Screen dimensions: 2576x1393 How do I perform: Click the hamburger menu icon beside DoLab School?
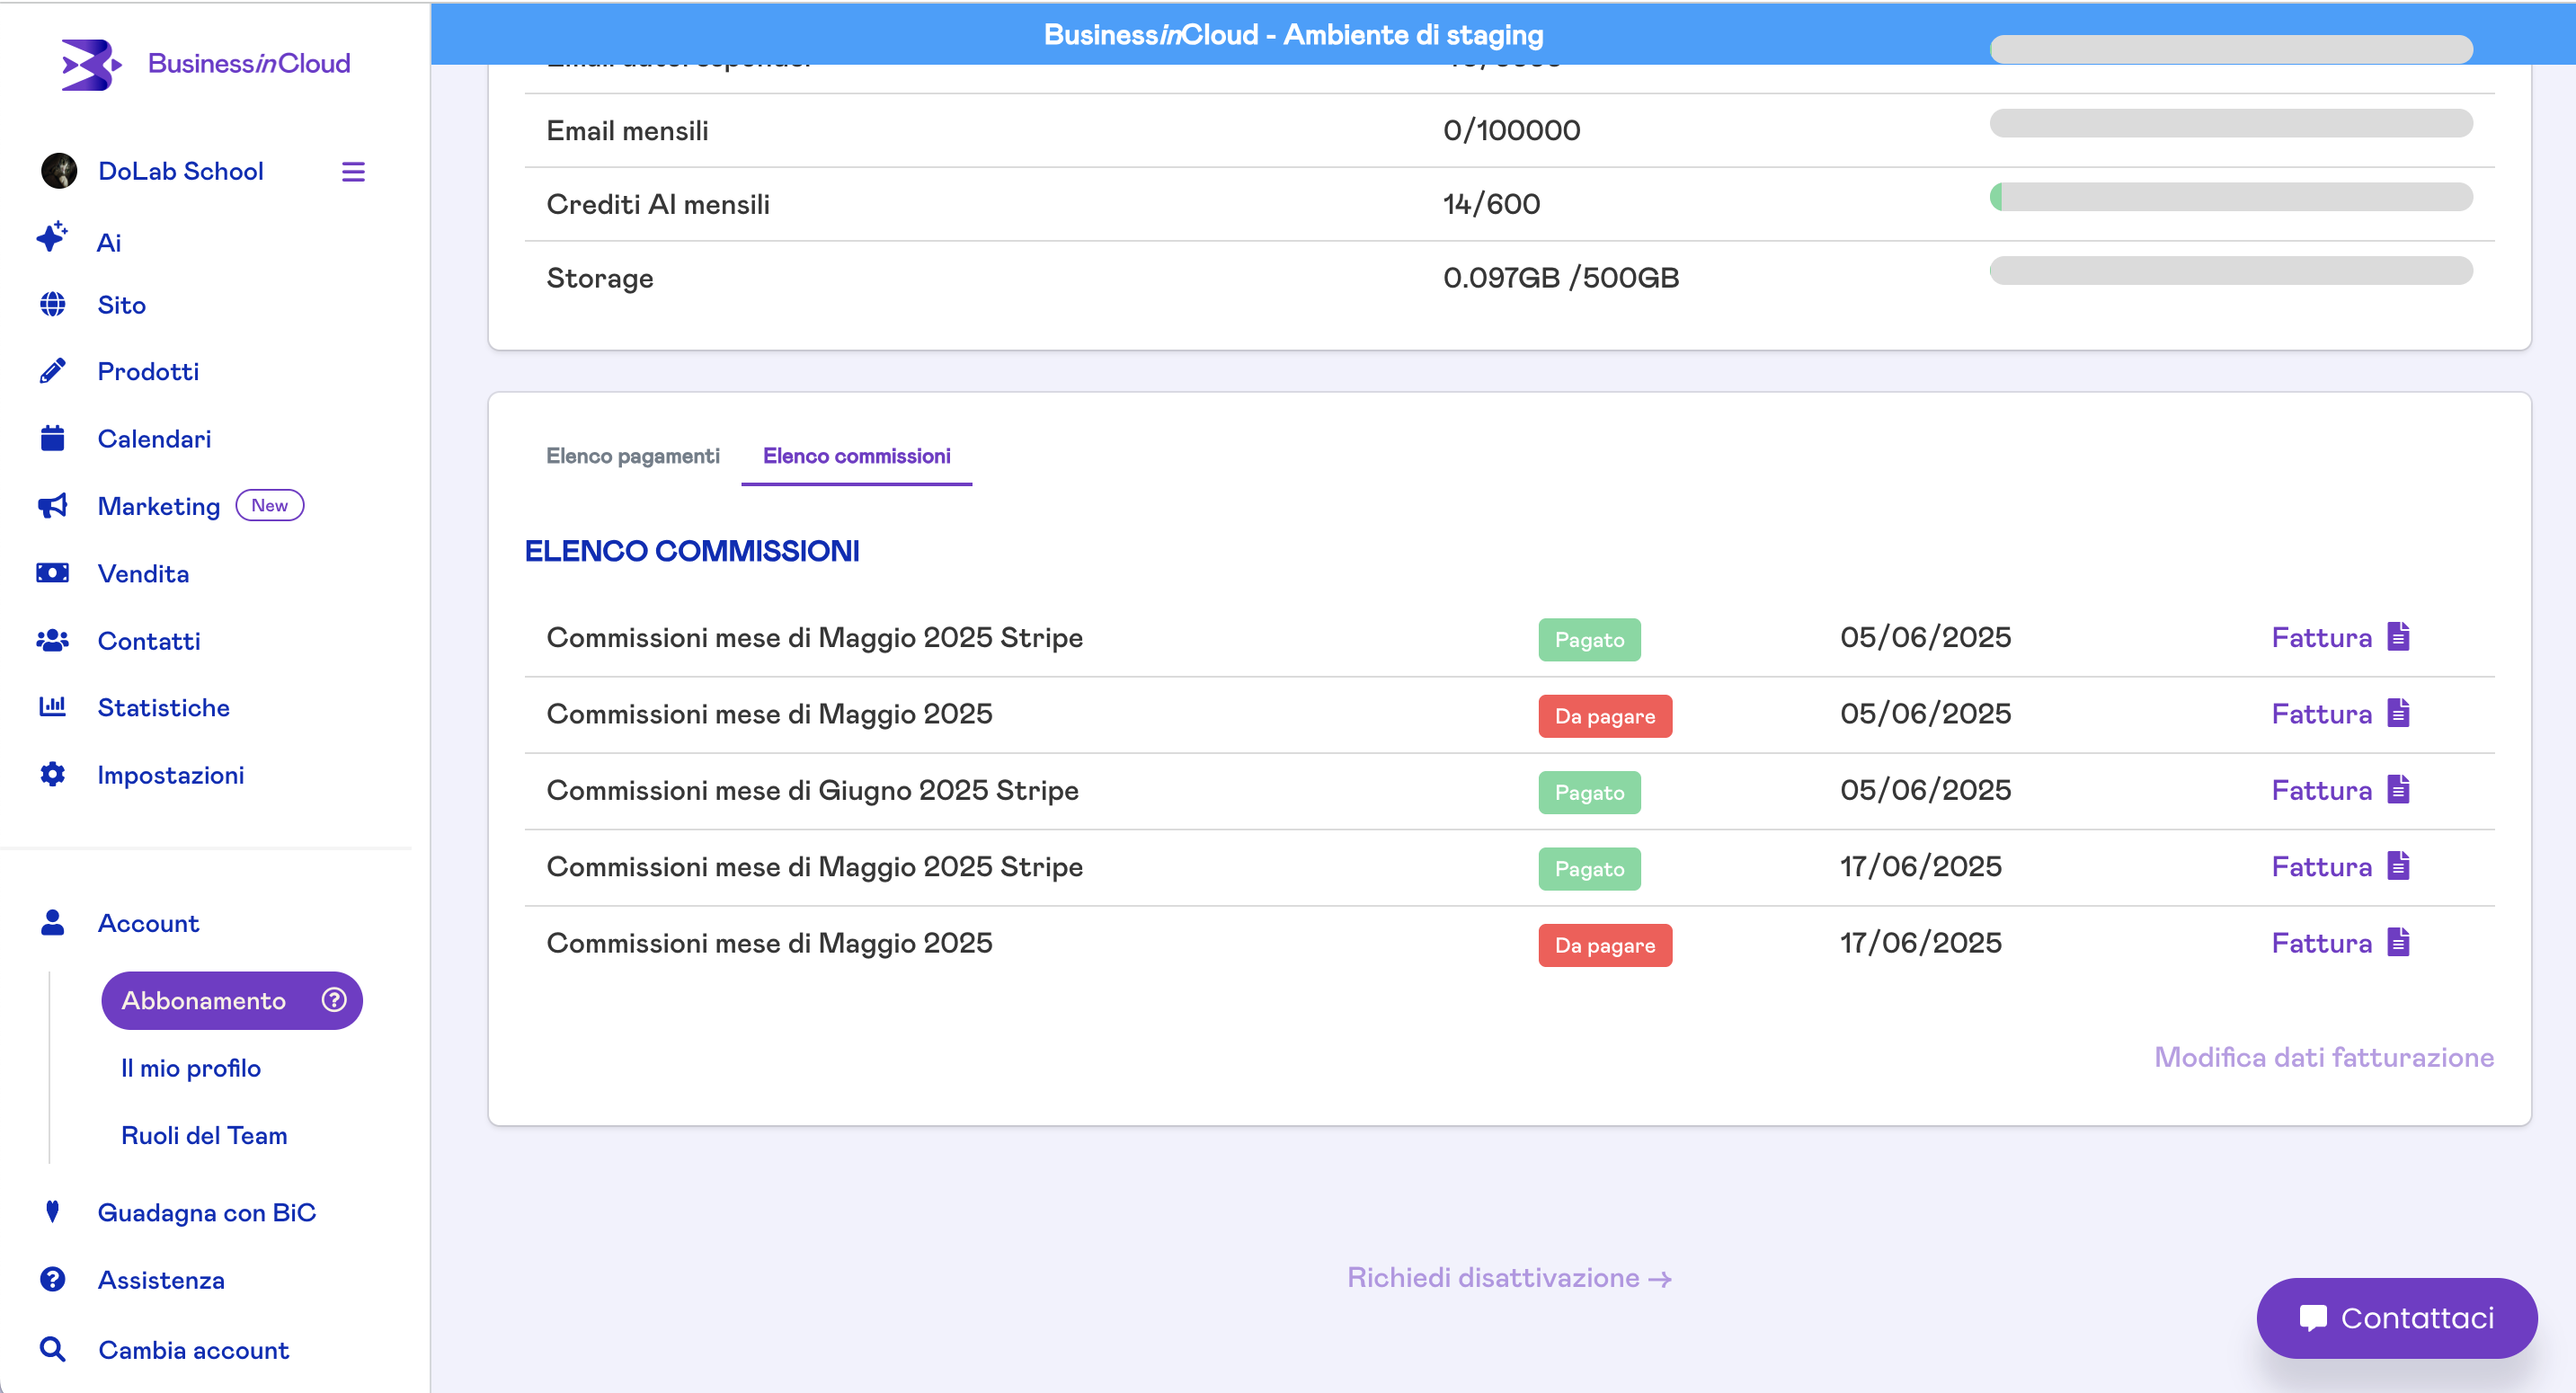(x=353, y=171)
